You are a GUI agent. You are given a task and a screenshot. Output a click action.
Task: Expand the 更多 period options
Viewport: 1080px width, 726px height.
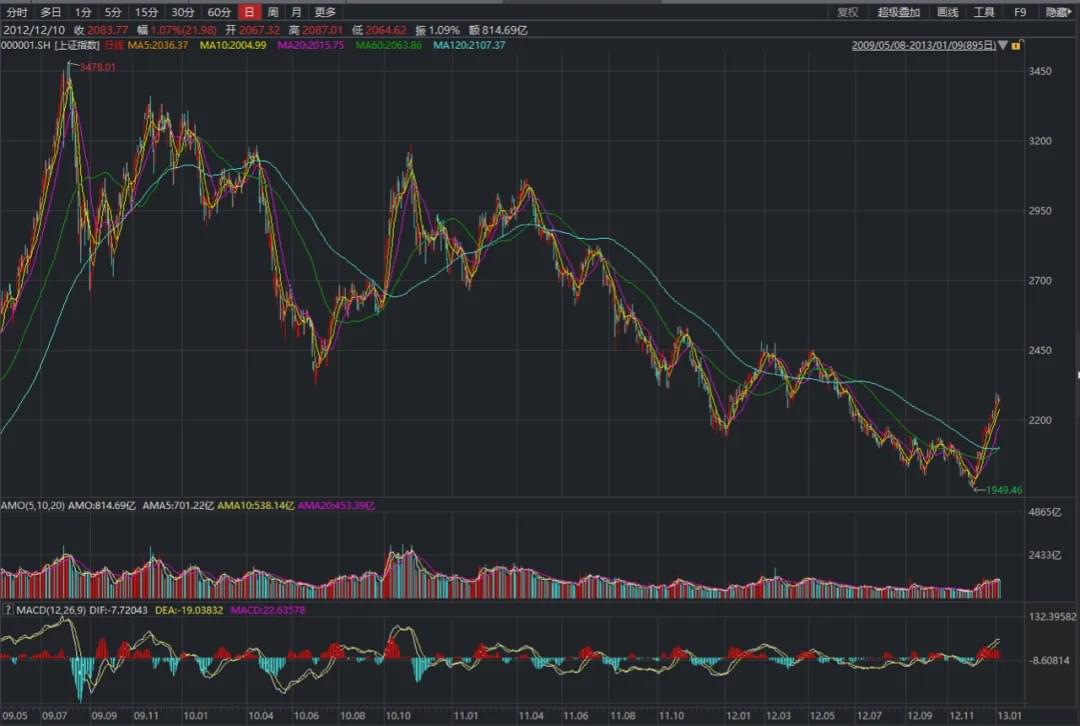(x=325, y=12)
